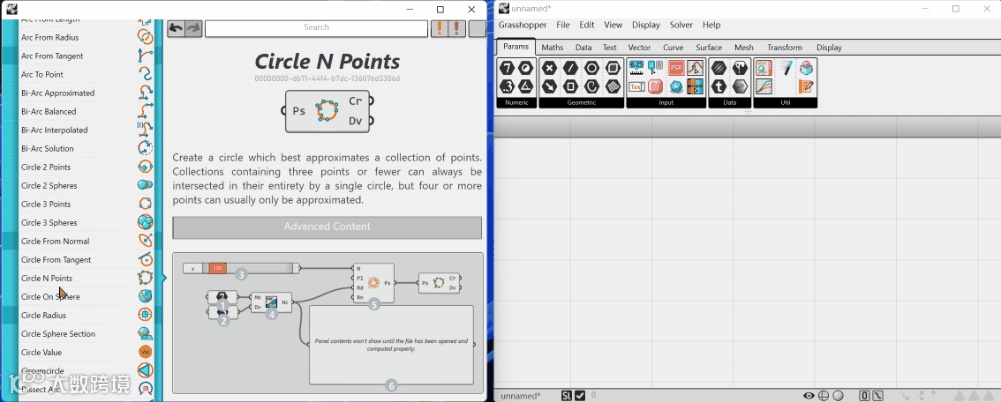Select the notepad pencil icon in Util group

(806, 86)
